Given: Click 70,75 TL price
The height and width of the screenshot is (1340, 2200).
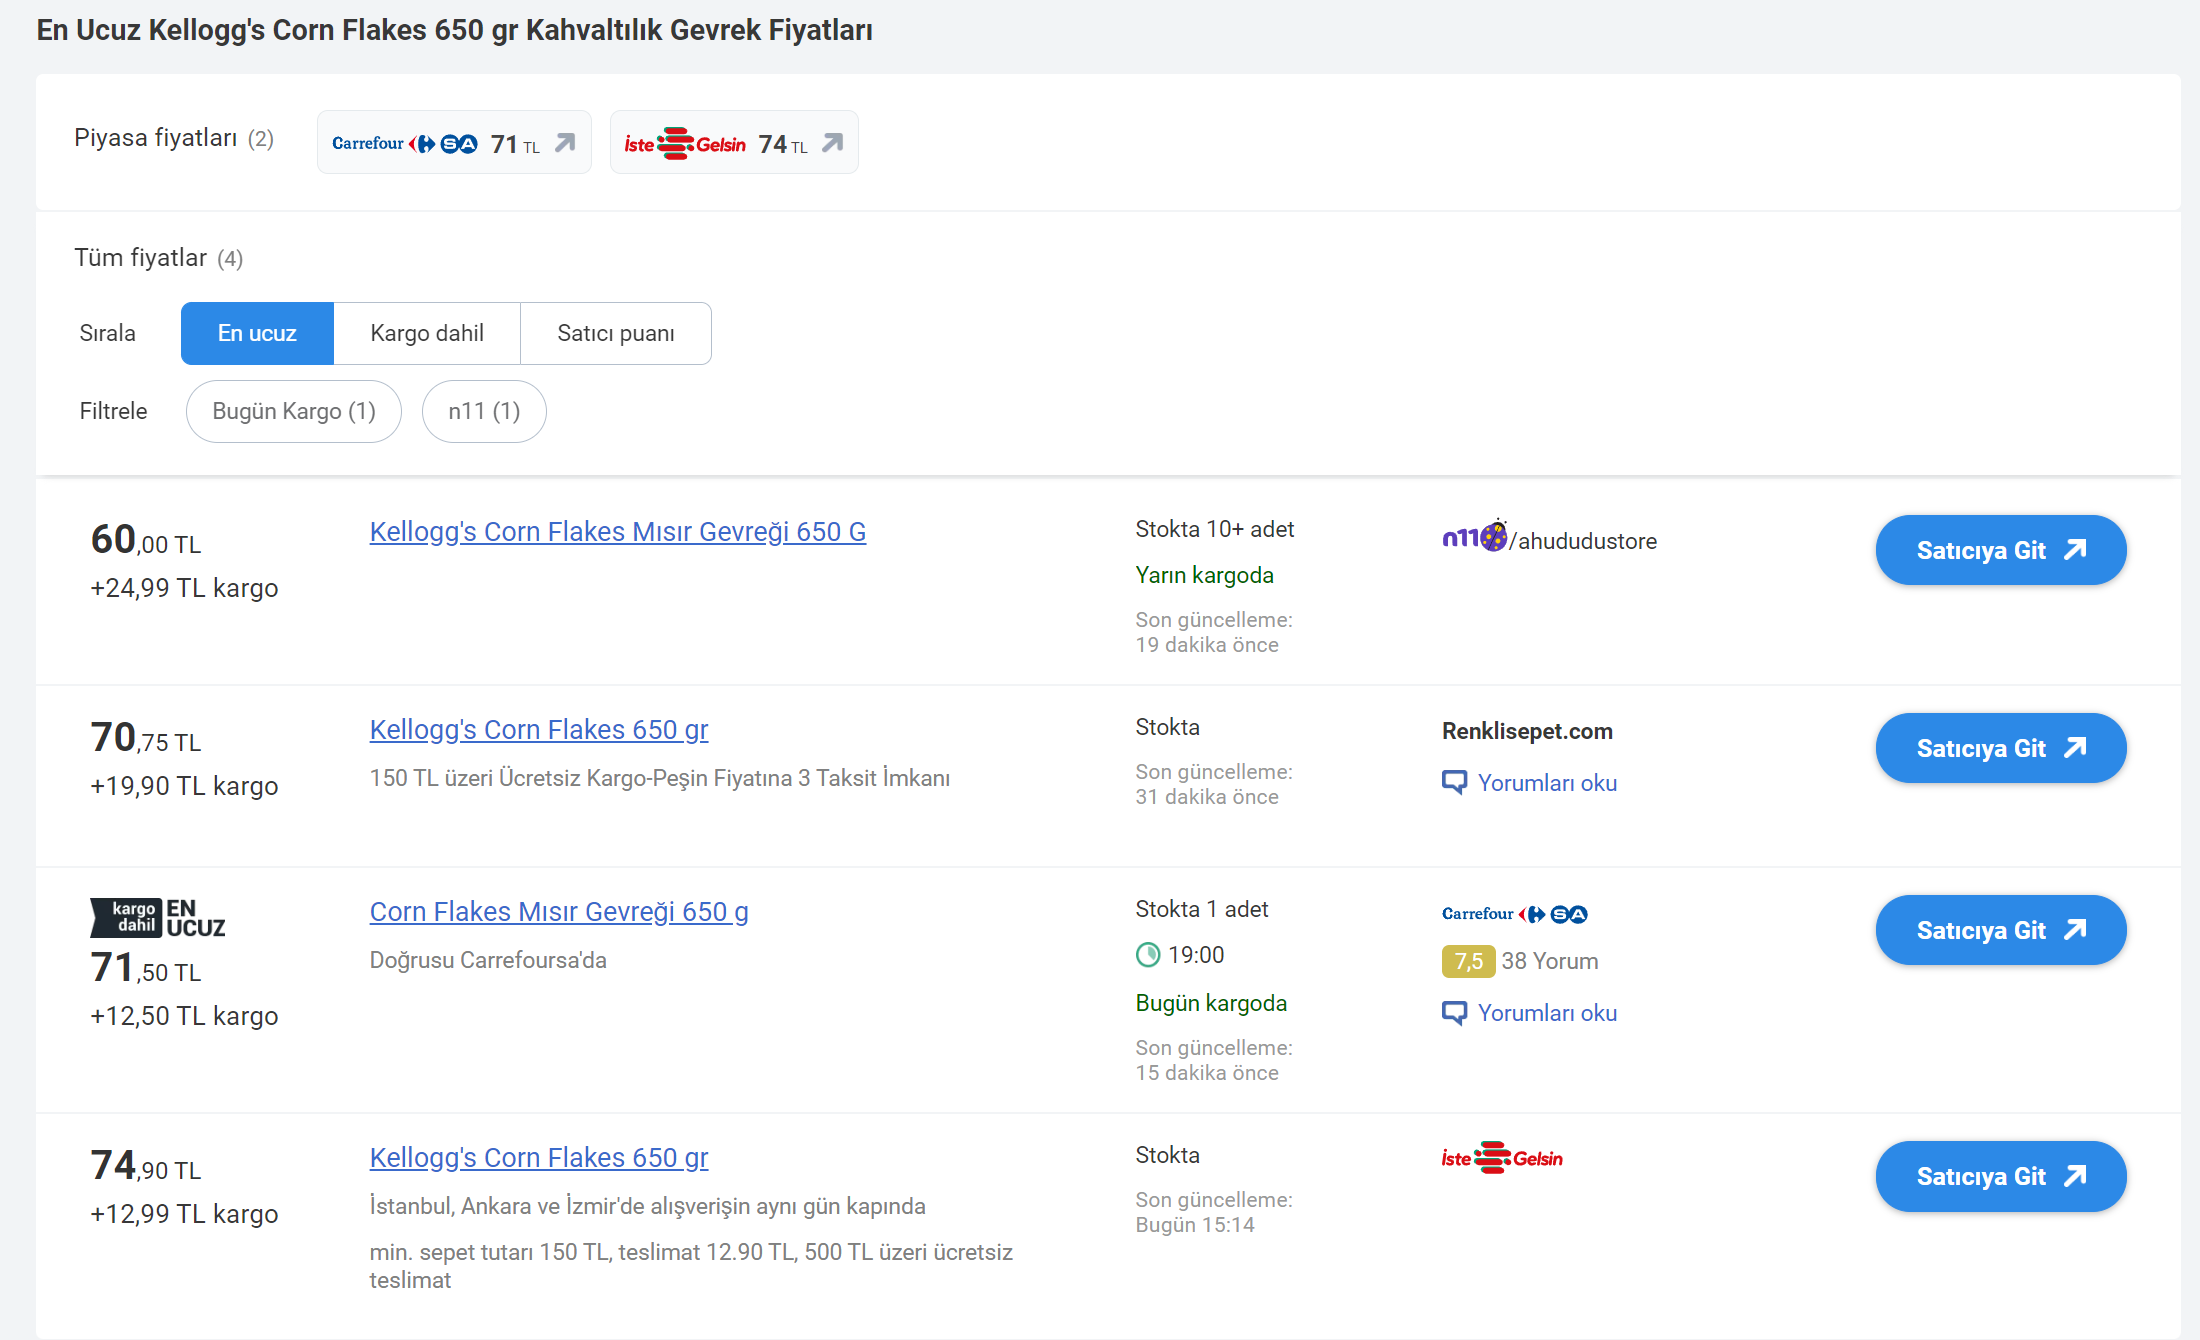Looking at the screenshot, I should (x=146, y=738).
